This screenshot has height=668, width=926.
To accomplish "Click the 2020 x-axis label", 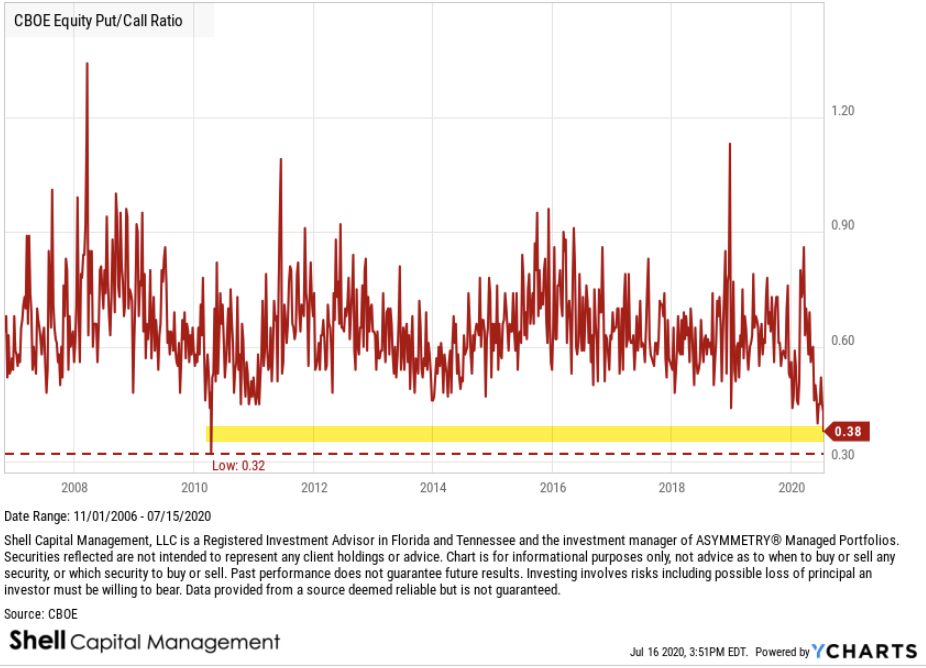I will 792,488.
